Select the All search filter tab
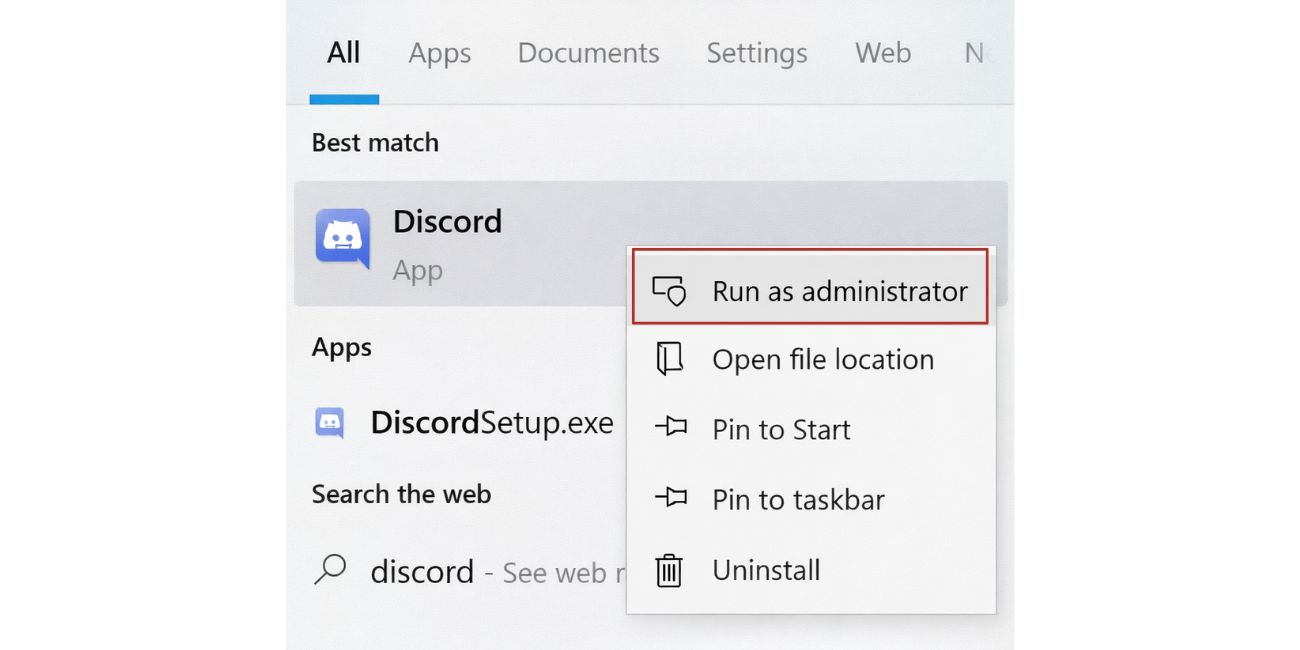Screen dimensions: 1300x650 pyautogui.click(x=344, y=53)
